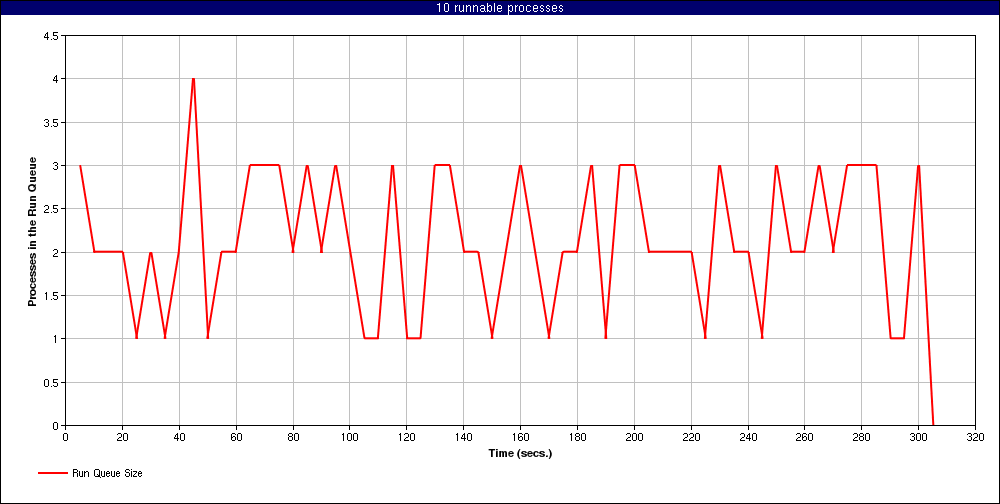Click the x-axis label '80'
The width and height of the screenshot is (1000, 504).
point(293,437)
